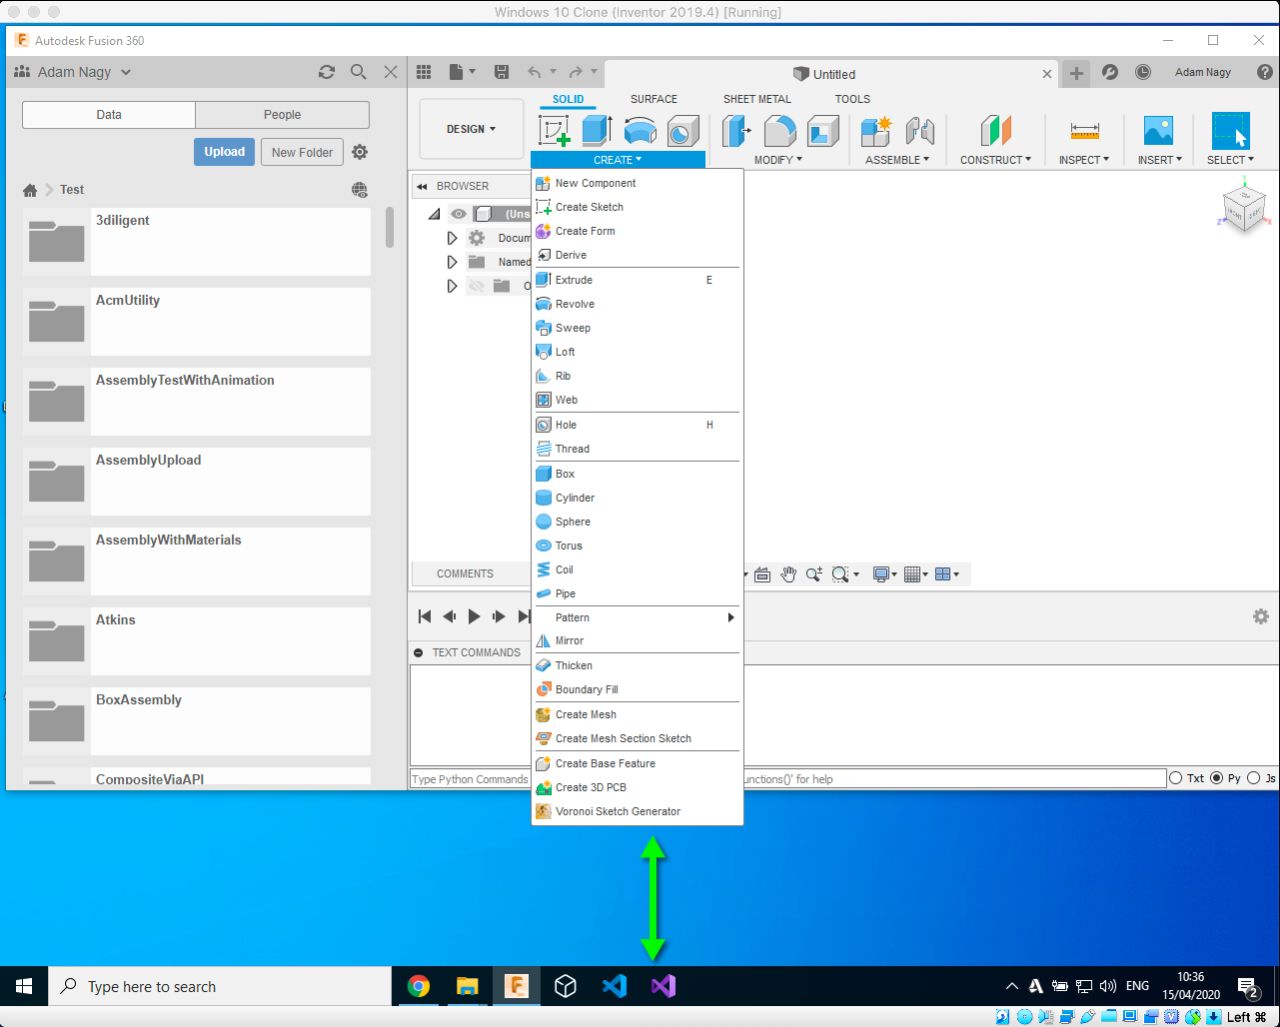Open the Help question mark icon
Viewport: 1280px width, 1027px height.
point(1265,72)
